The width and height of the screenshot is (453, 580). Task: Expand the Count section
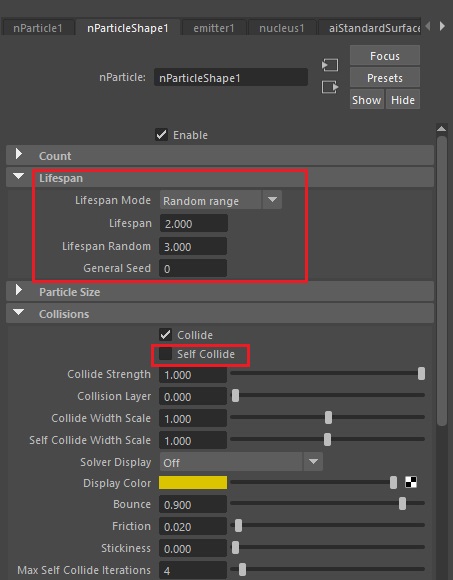pyautogui.click(x=19, y=154)
